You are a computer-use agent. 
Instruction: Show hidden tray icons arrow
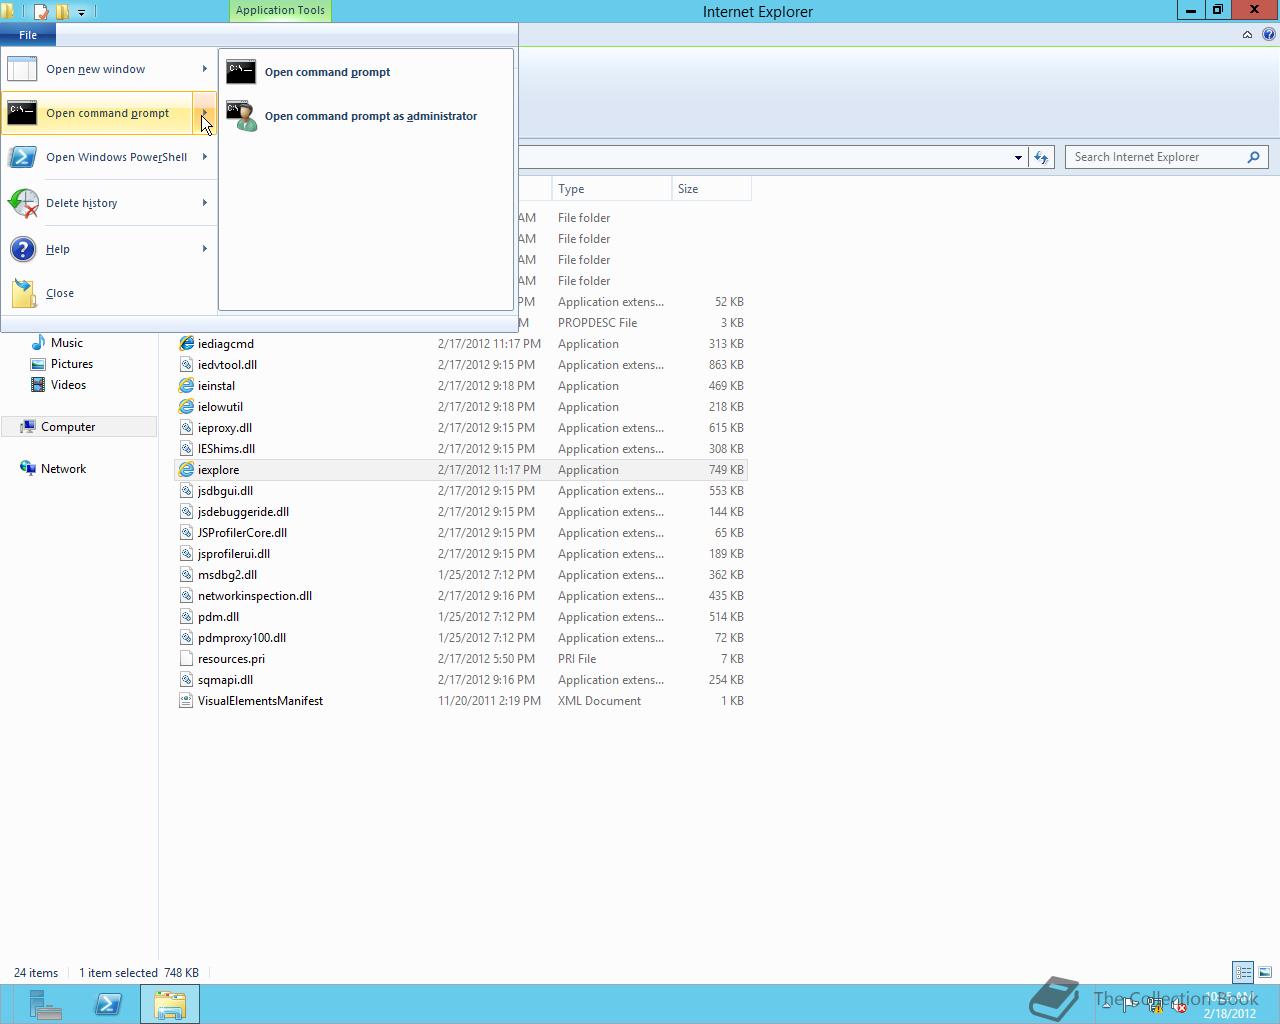pos(1106,1005)
